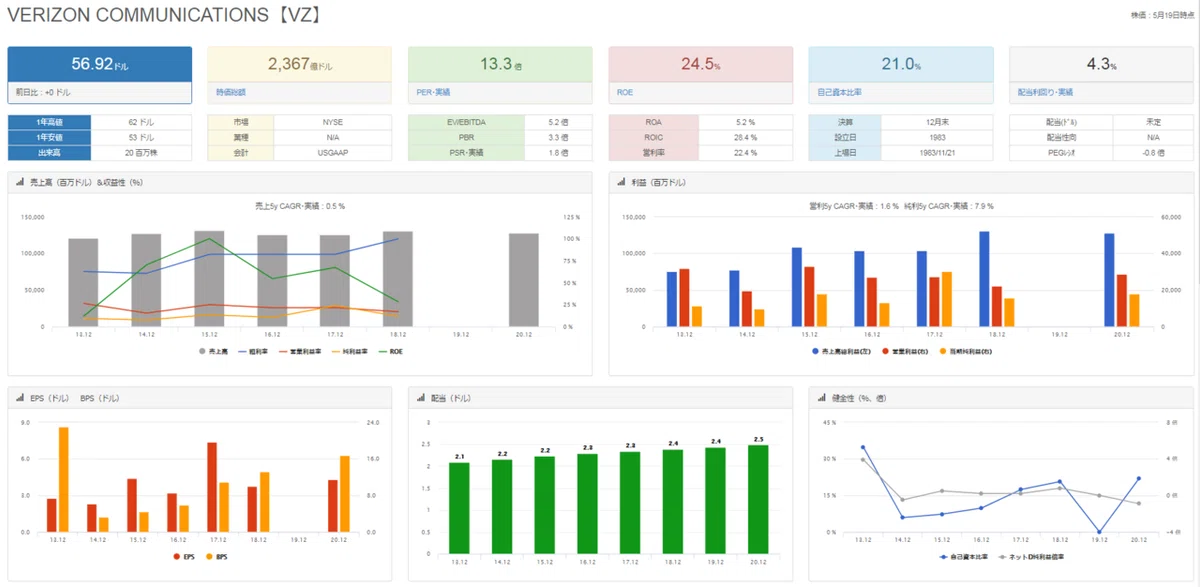Click the EPS (ドル) BPS (ドル) panel header
The image size is (1200, 587).
coord(200,397)
